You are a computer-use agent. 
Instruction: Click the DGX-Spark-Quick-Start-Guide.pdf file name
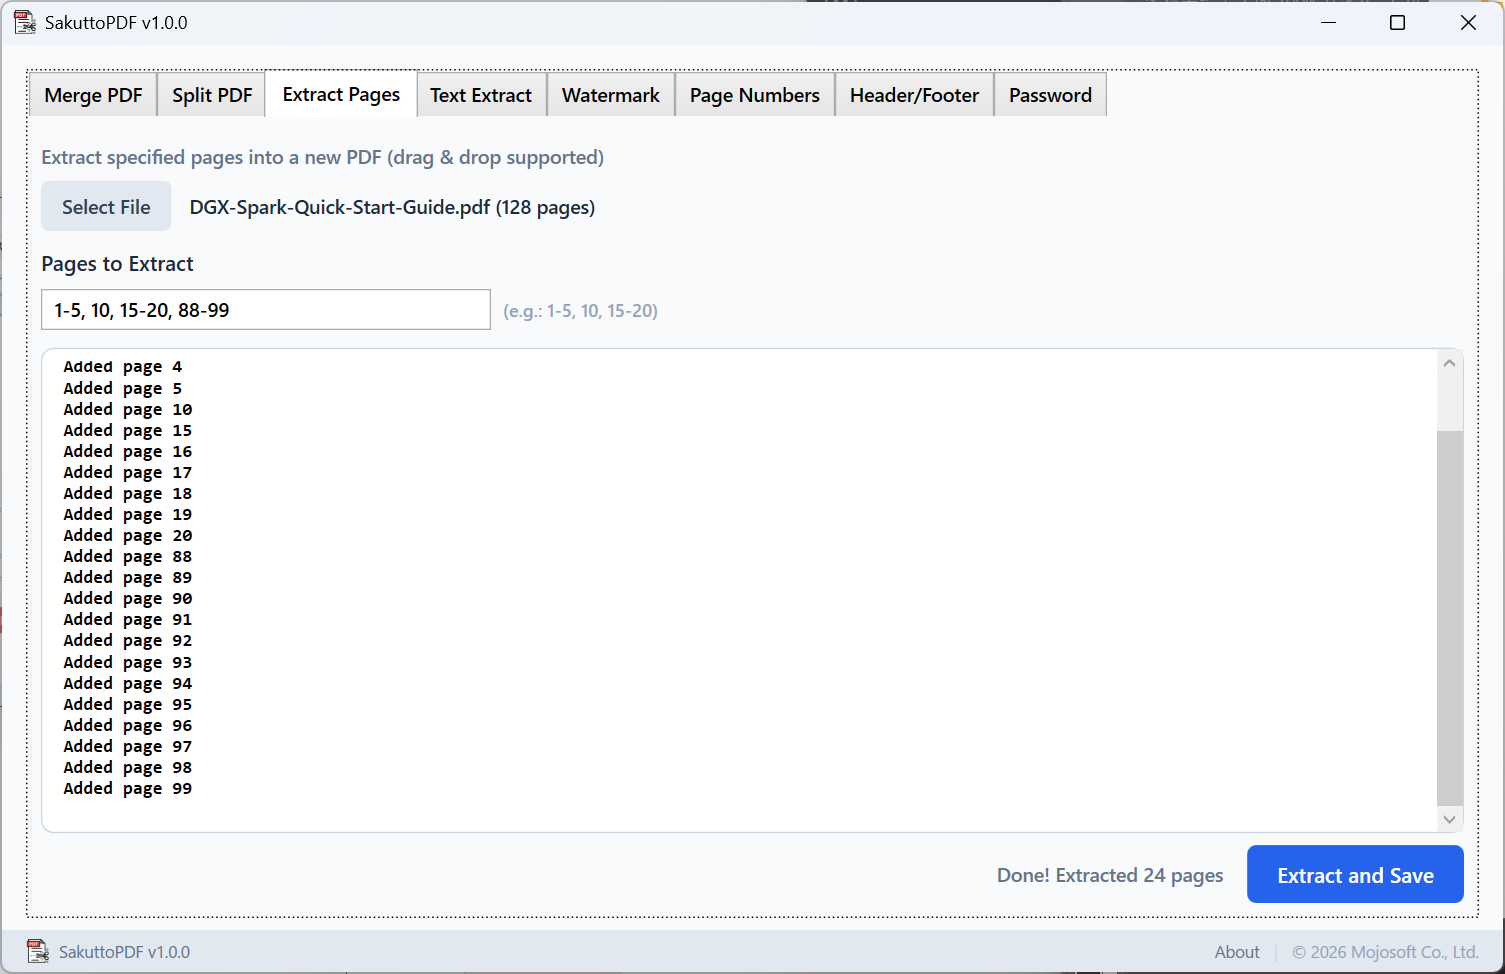click(392, 207)
